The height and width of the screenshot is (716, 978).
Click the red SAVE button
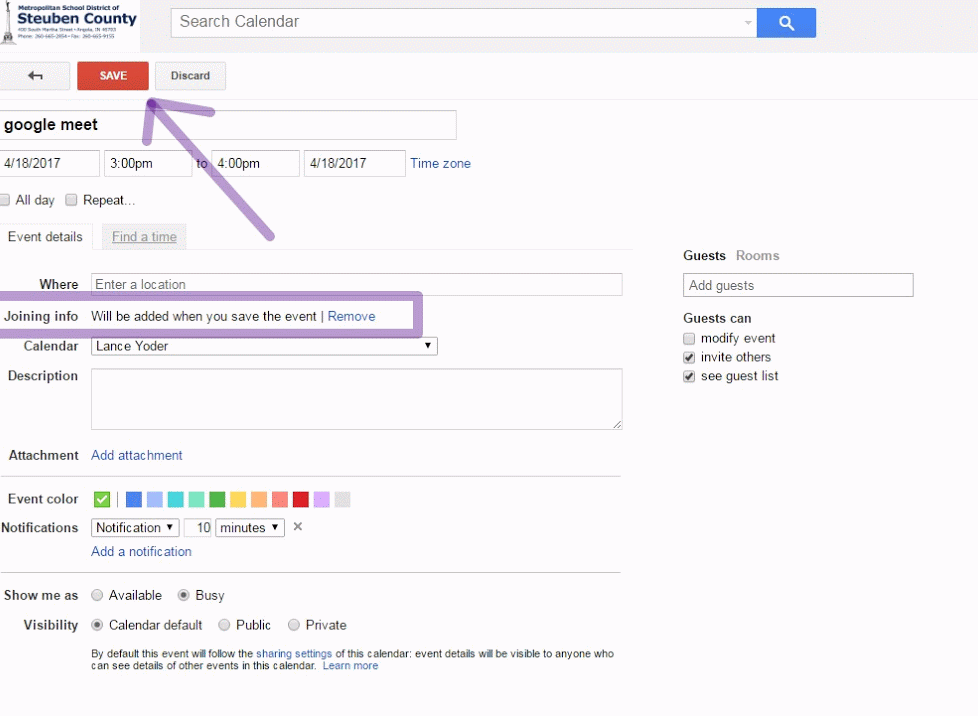113,75
